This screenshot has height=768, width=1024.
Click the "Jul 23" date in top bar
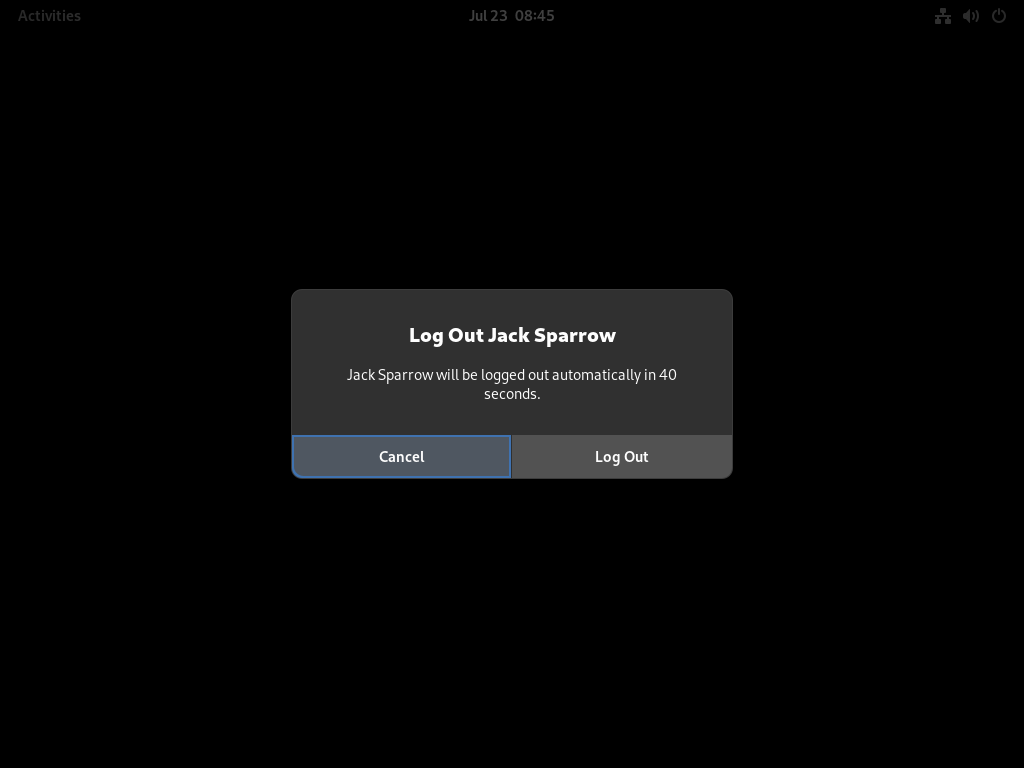[488, 16]
